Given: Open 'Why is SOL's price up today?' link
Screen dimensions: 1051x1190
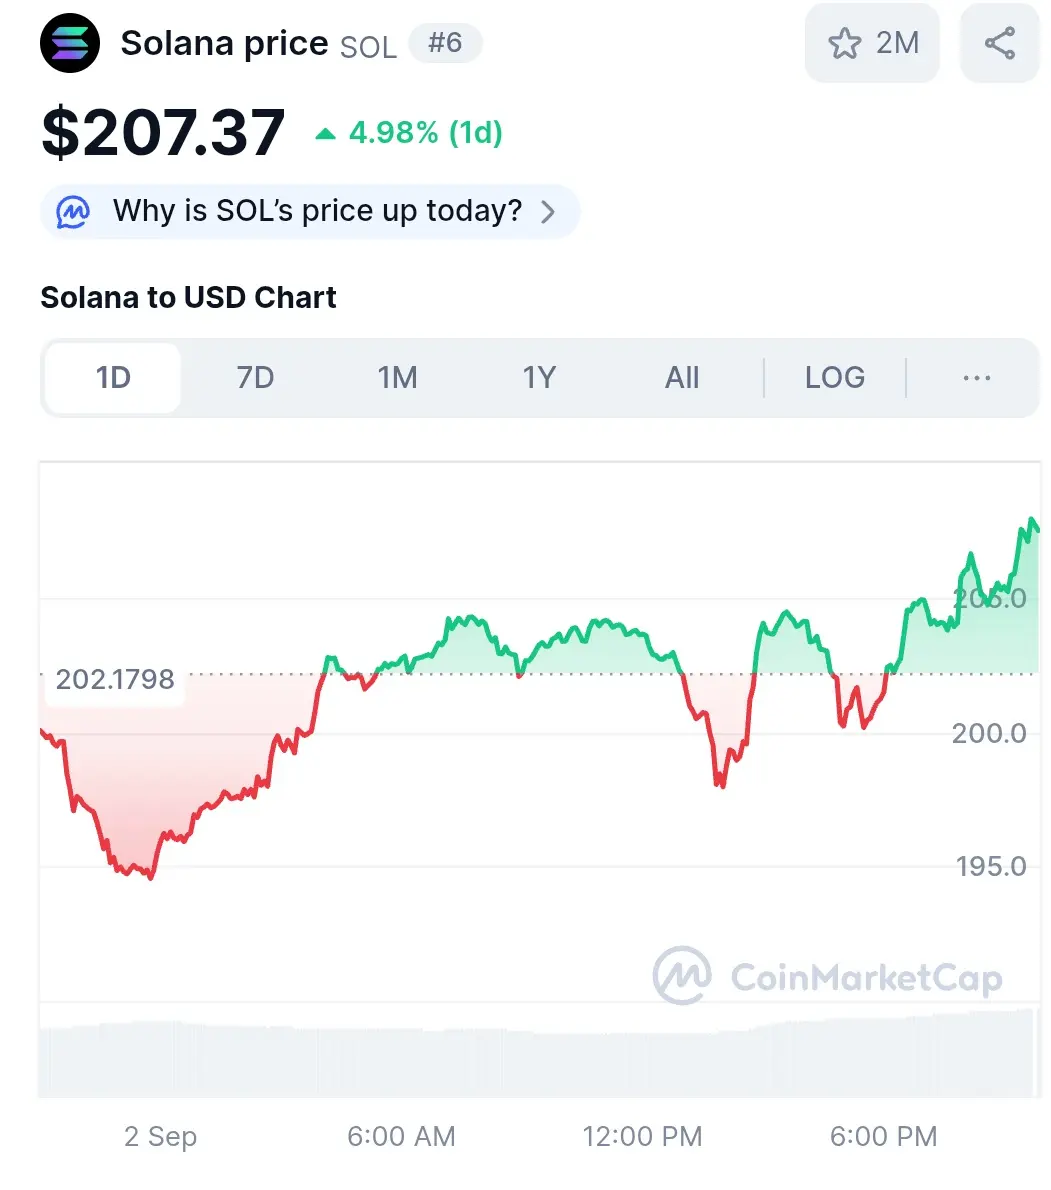Looking at the screenshot, I should tap(317, 211).
